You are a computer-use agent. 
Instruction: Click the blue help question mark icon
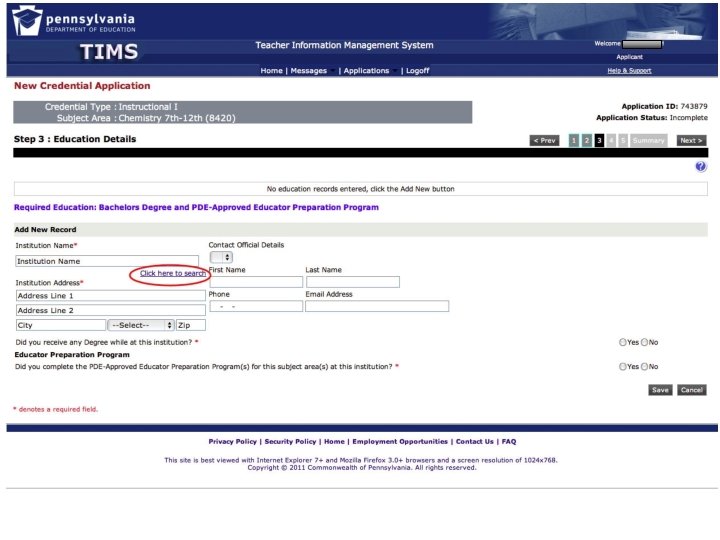pyautogui.click(x=700, y=166)
